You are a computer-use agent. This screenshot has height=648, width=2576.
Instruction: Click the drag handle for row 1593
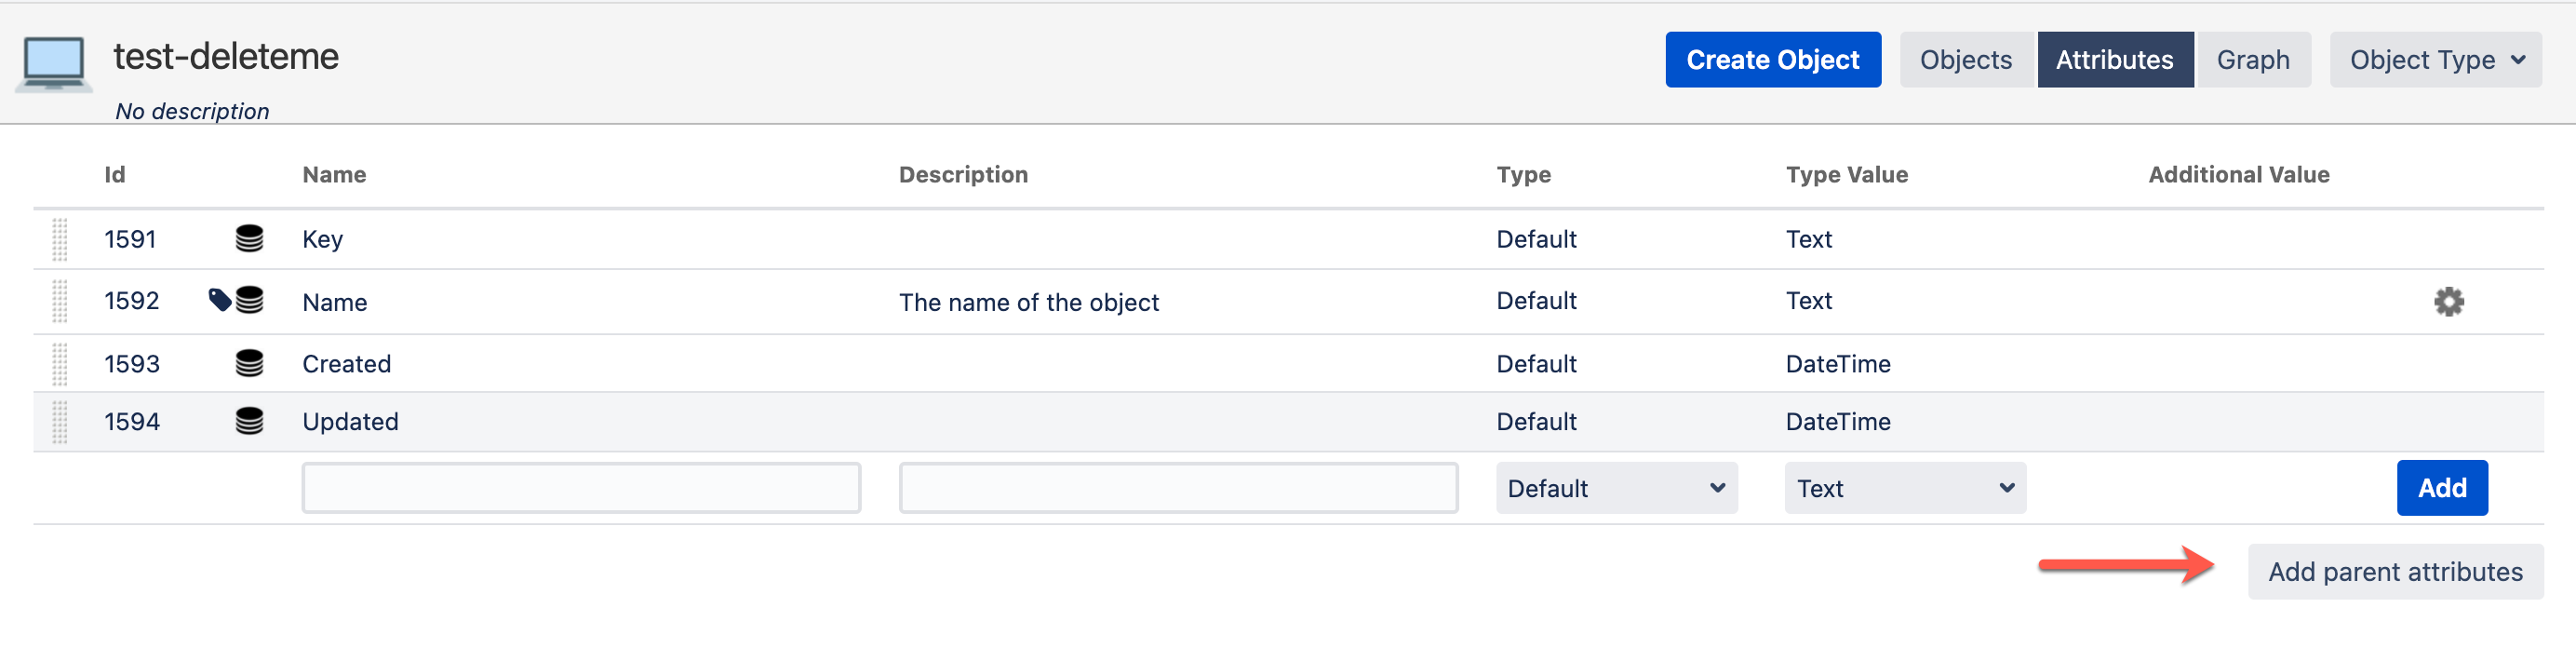coord(60,363)
